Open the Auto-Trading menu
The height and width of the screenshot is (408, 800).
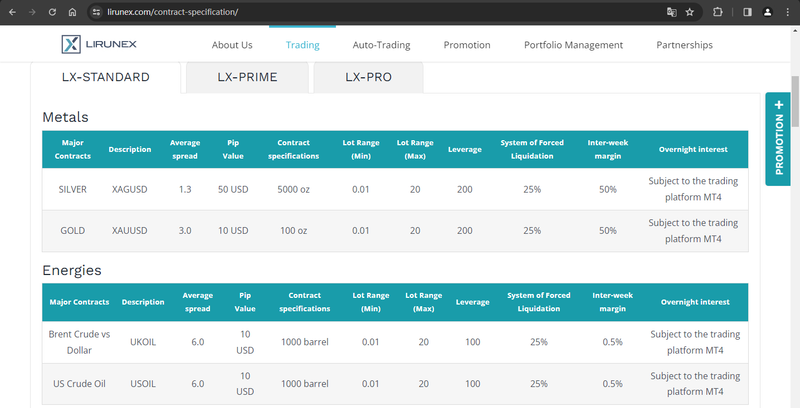pyautogui.click(x=381, y=45)
